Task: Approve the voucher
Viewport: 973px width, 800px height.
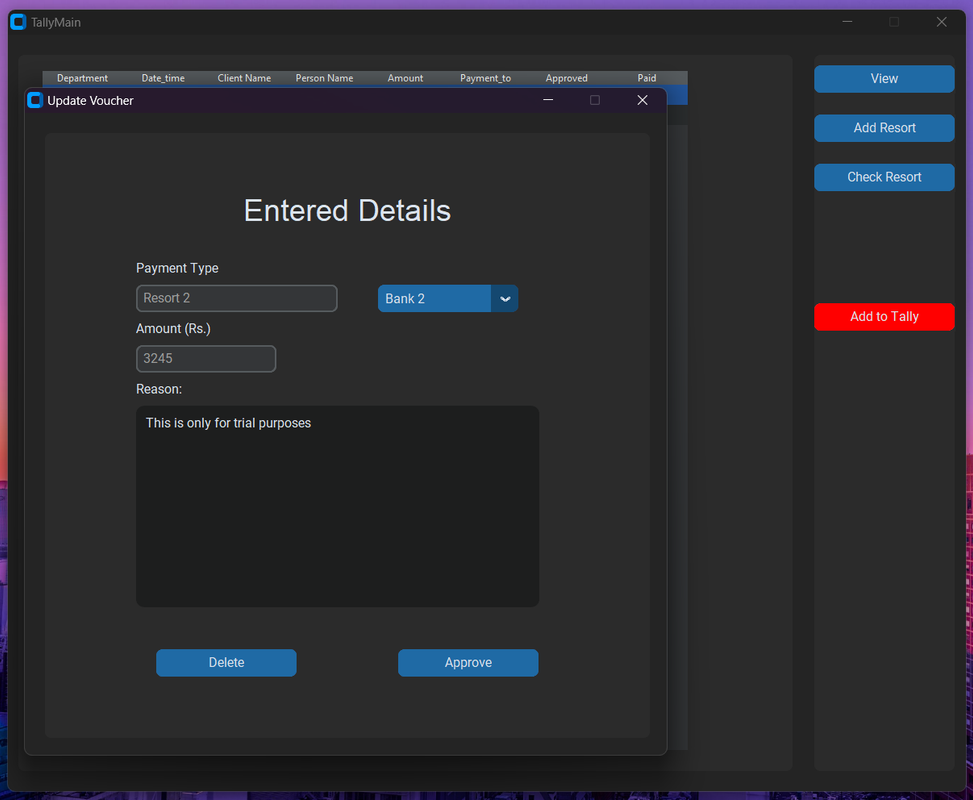Action: [468, 662]
